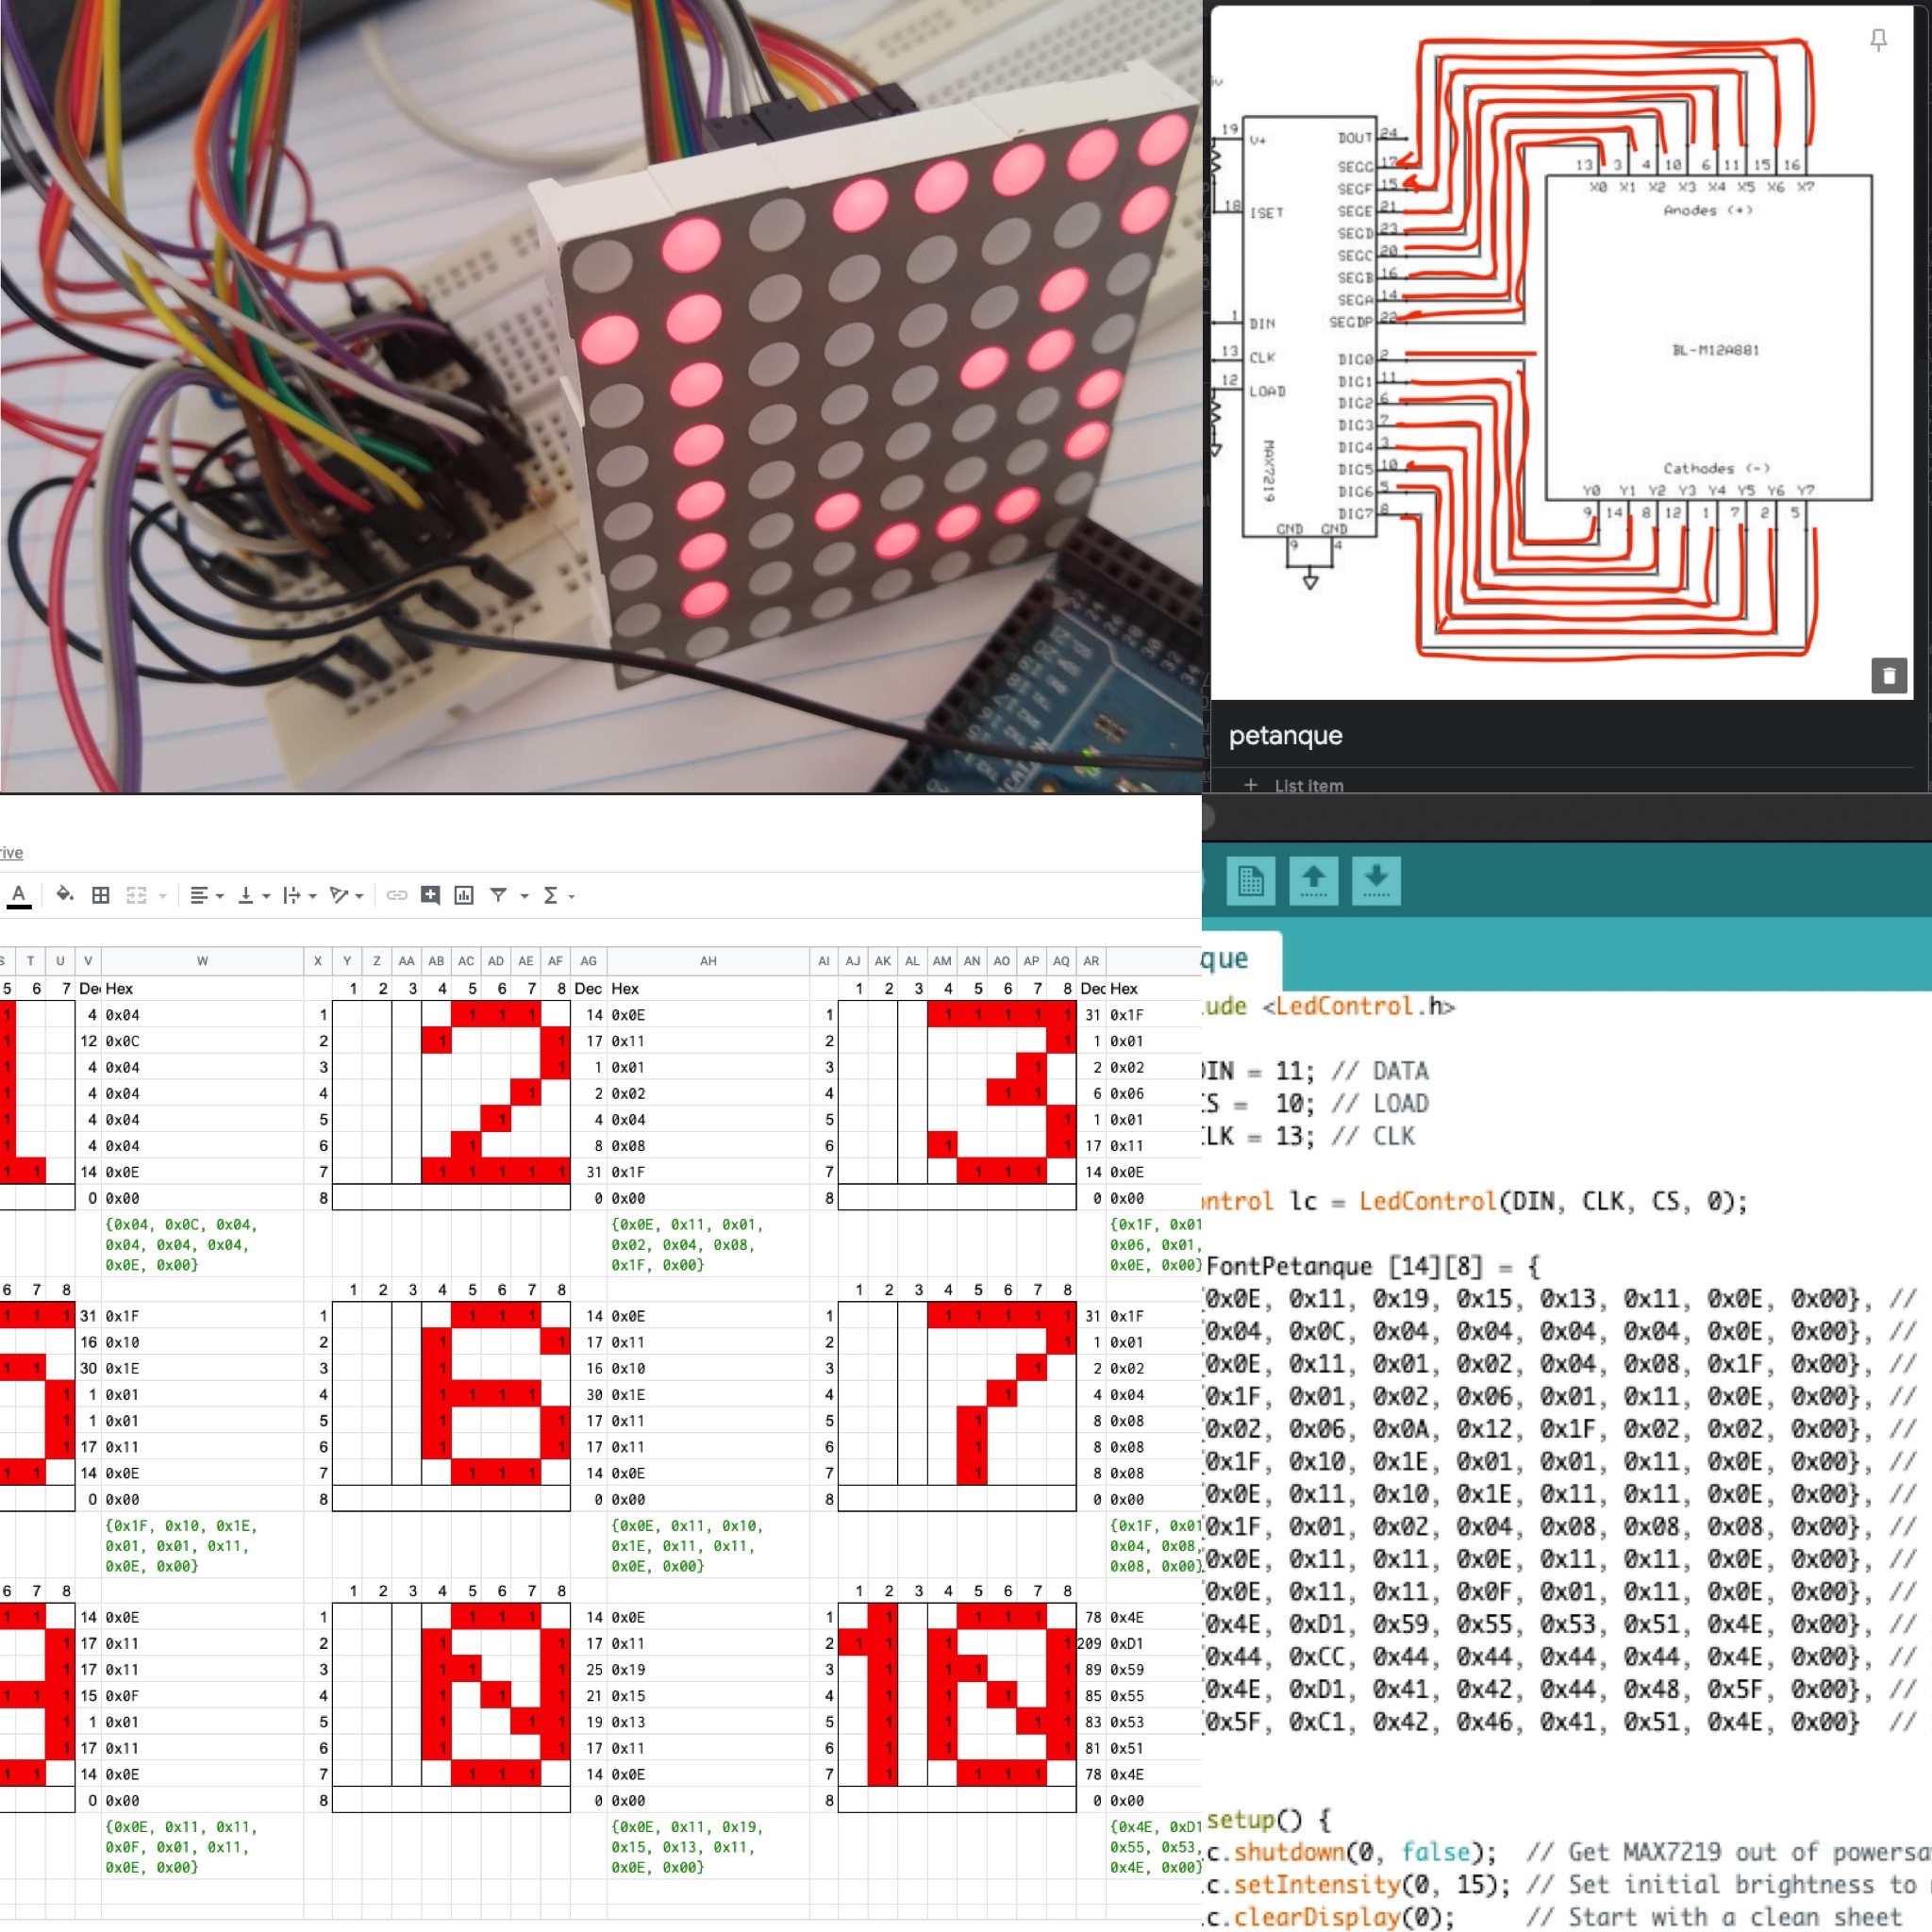This screenshot has height=1932, width=1932.
Task: Expand horizontal align dropdown arrow
Action: tap(219, 896)
